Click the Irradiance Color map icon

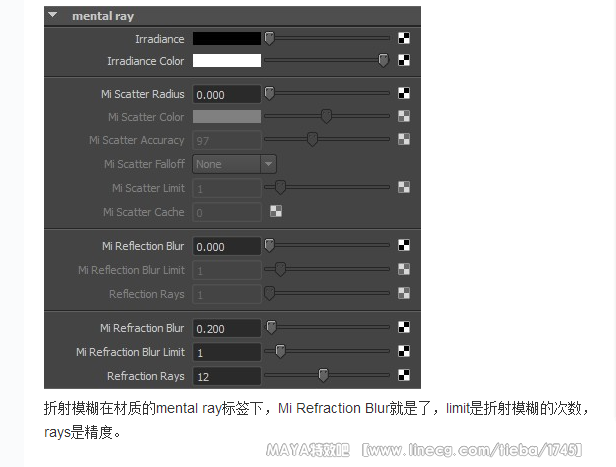(404, 60)
